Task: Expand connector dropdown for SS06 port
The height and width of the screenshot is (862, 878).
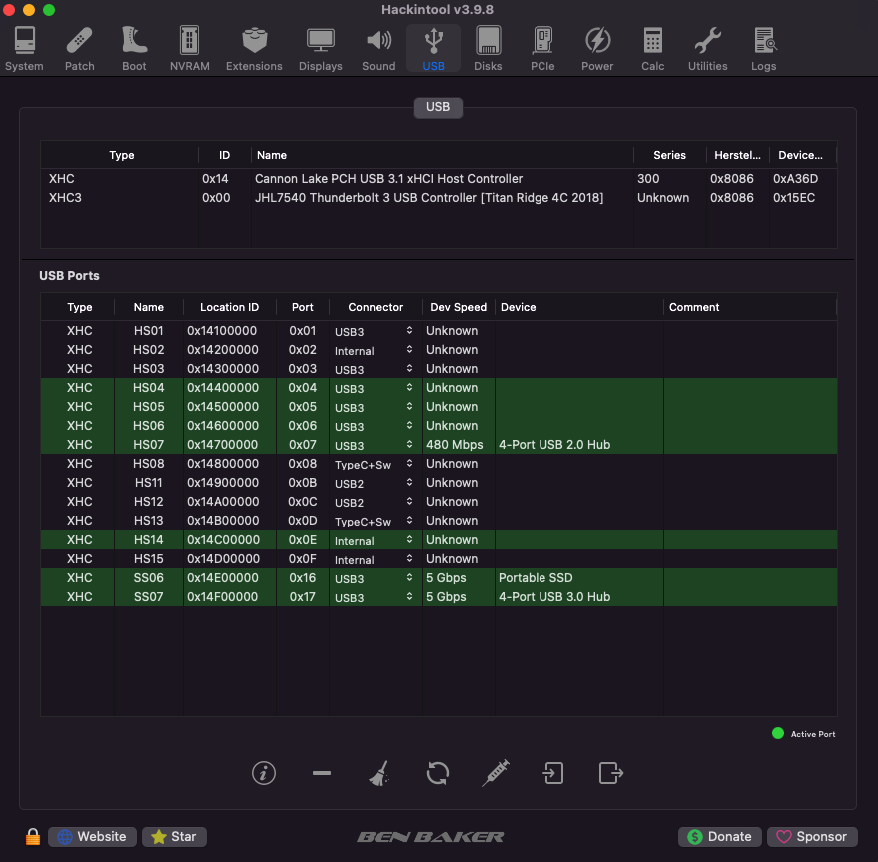Action: tap(409, 578)
